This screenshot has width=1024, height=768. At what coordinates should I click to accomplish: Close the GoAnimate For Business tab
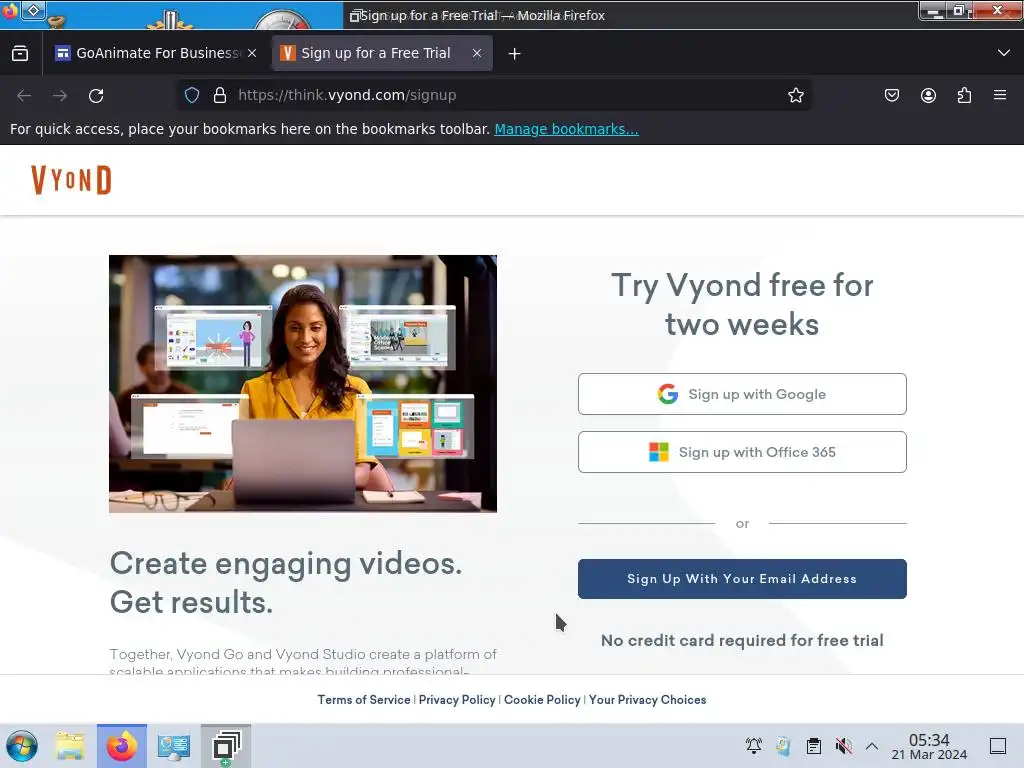click(x=252, y=54)
